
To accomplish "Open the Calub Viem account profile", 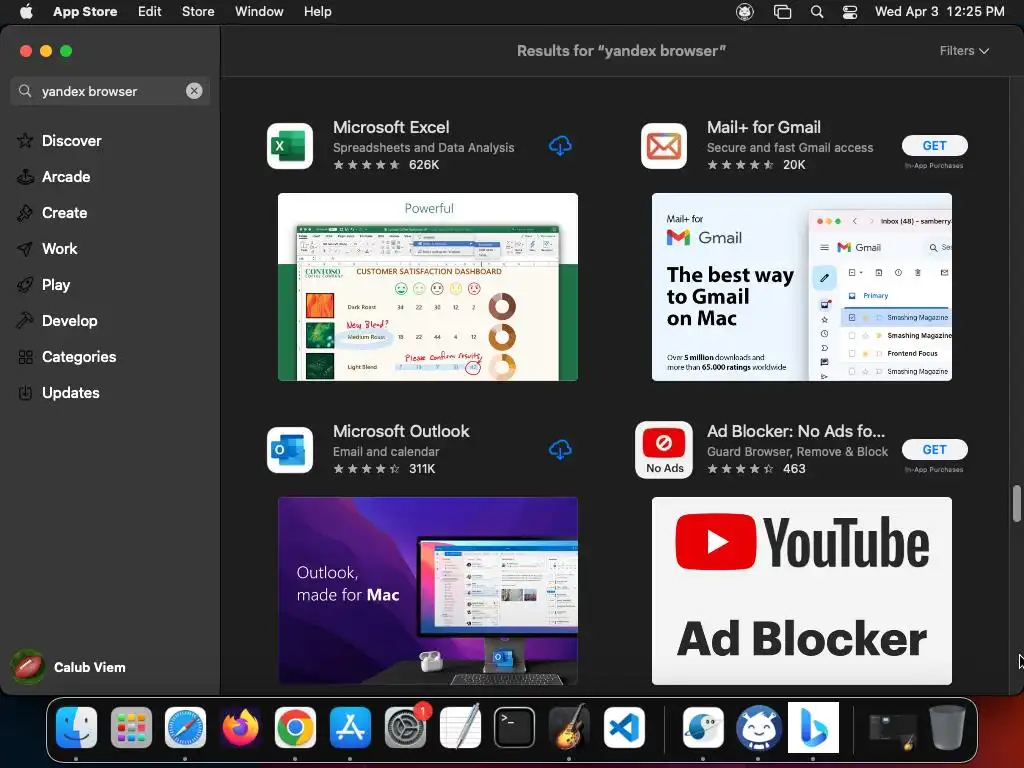I will (x=69, y=667).
